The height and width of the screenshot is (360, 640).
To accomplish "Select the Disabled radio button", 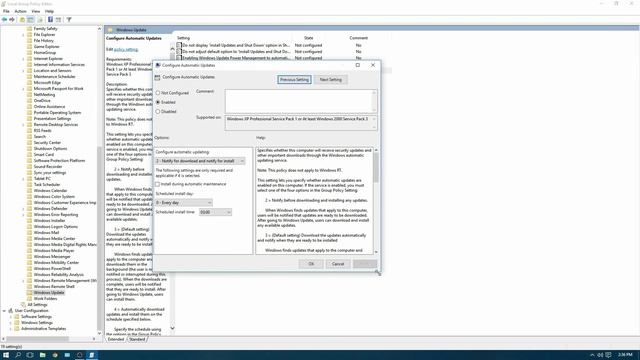I will 158,111.
